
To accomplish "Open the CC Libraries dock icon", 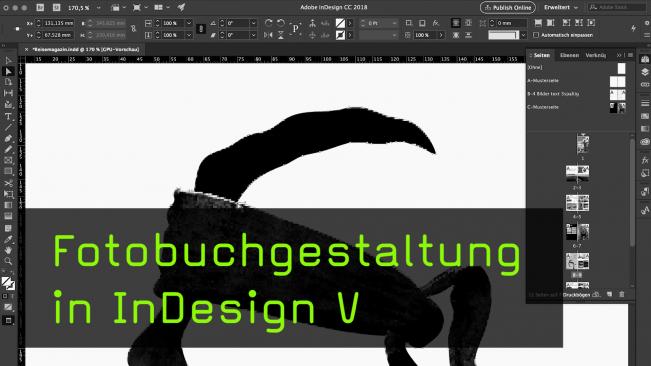I will click(x=645, y=142).
